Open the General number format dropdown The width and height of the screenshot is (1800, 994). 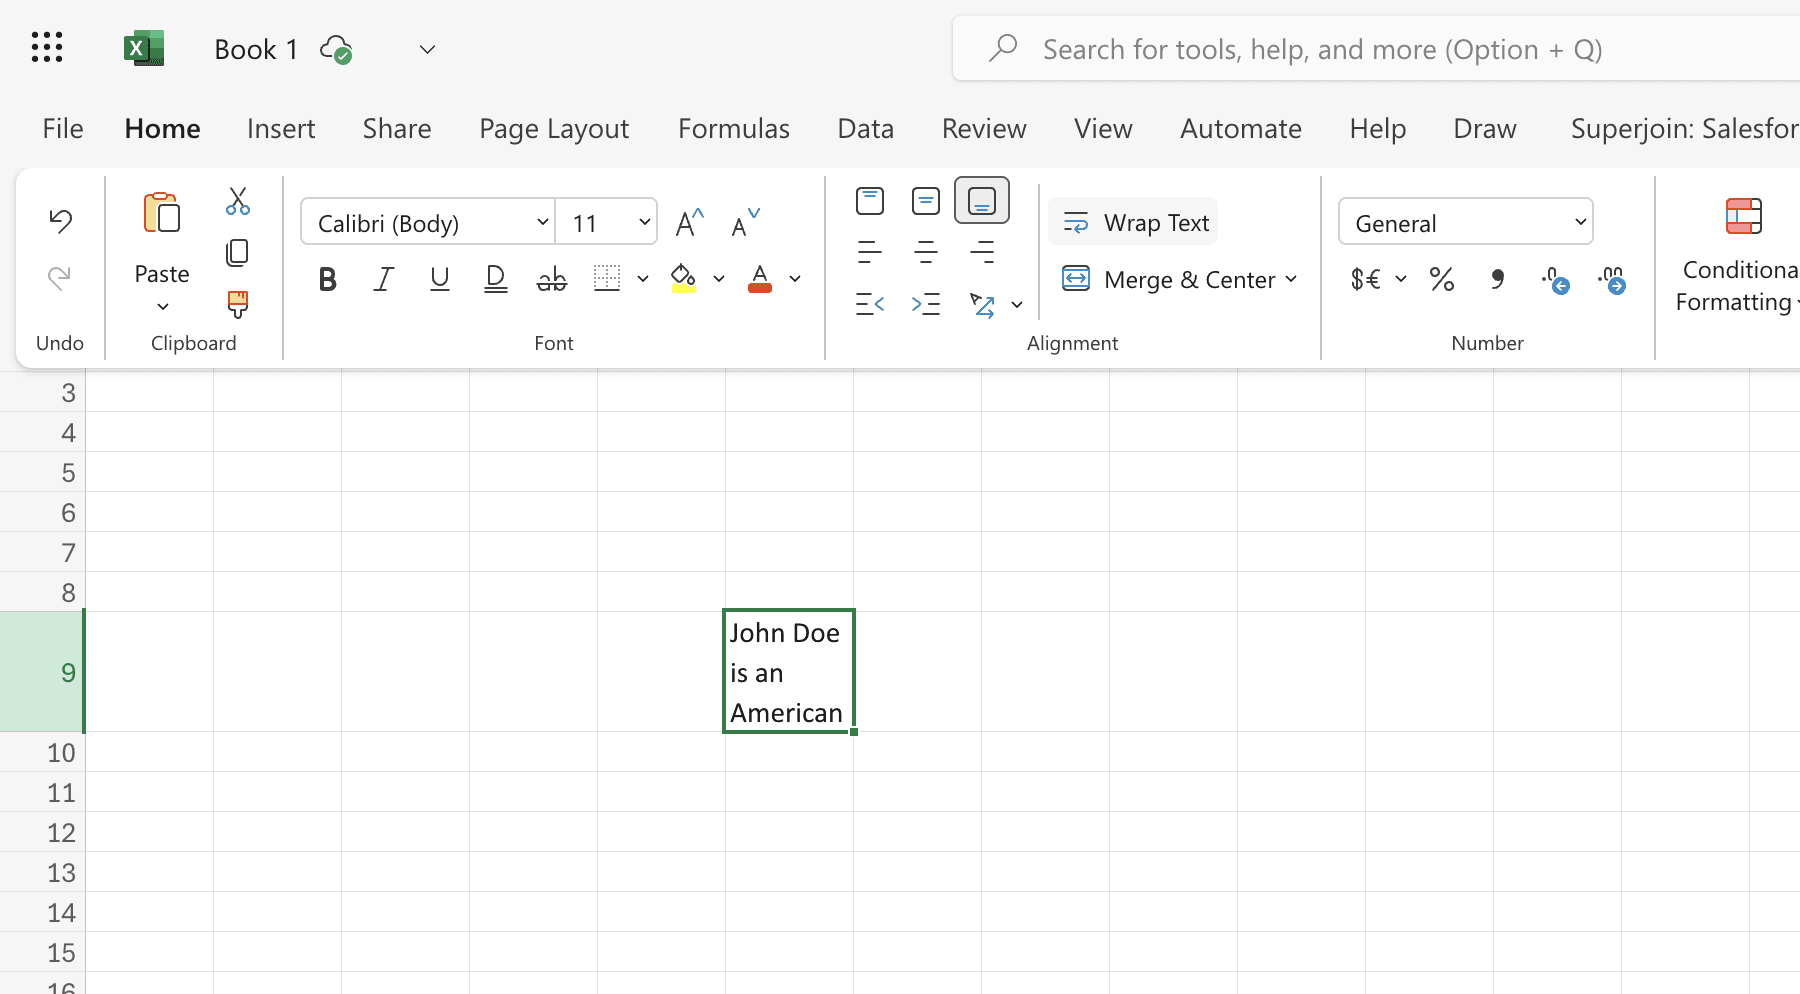coord(1466,222)
